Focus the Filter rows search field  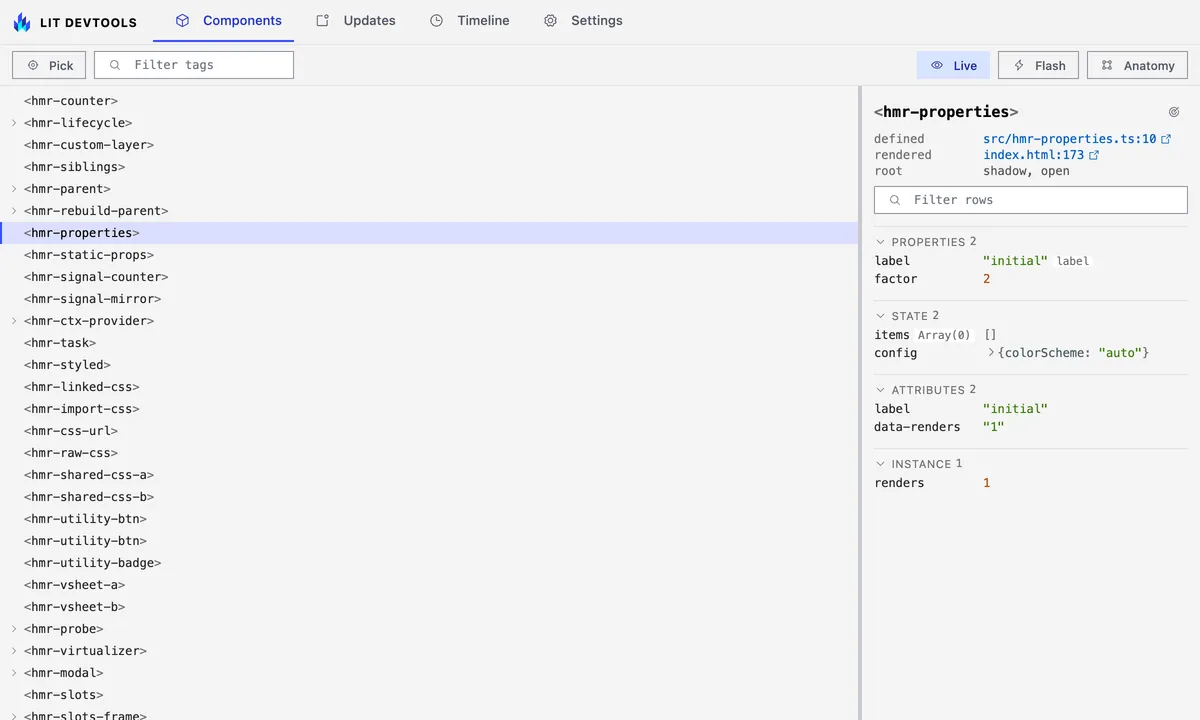click(1031, 200)
